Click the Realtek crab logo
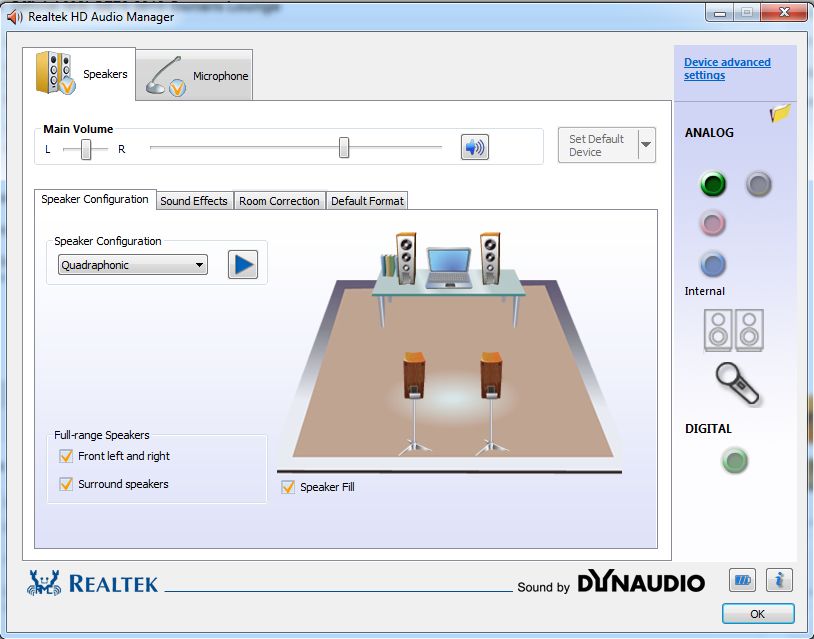 click(x=44, y=582)
